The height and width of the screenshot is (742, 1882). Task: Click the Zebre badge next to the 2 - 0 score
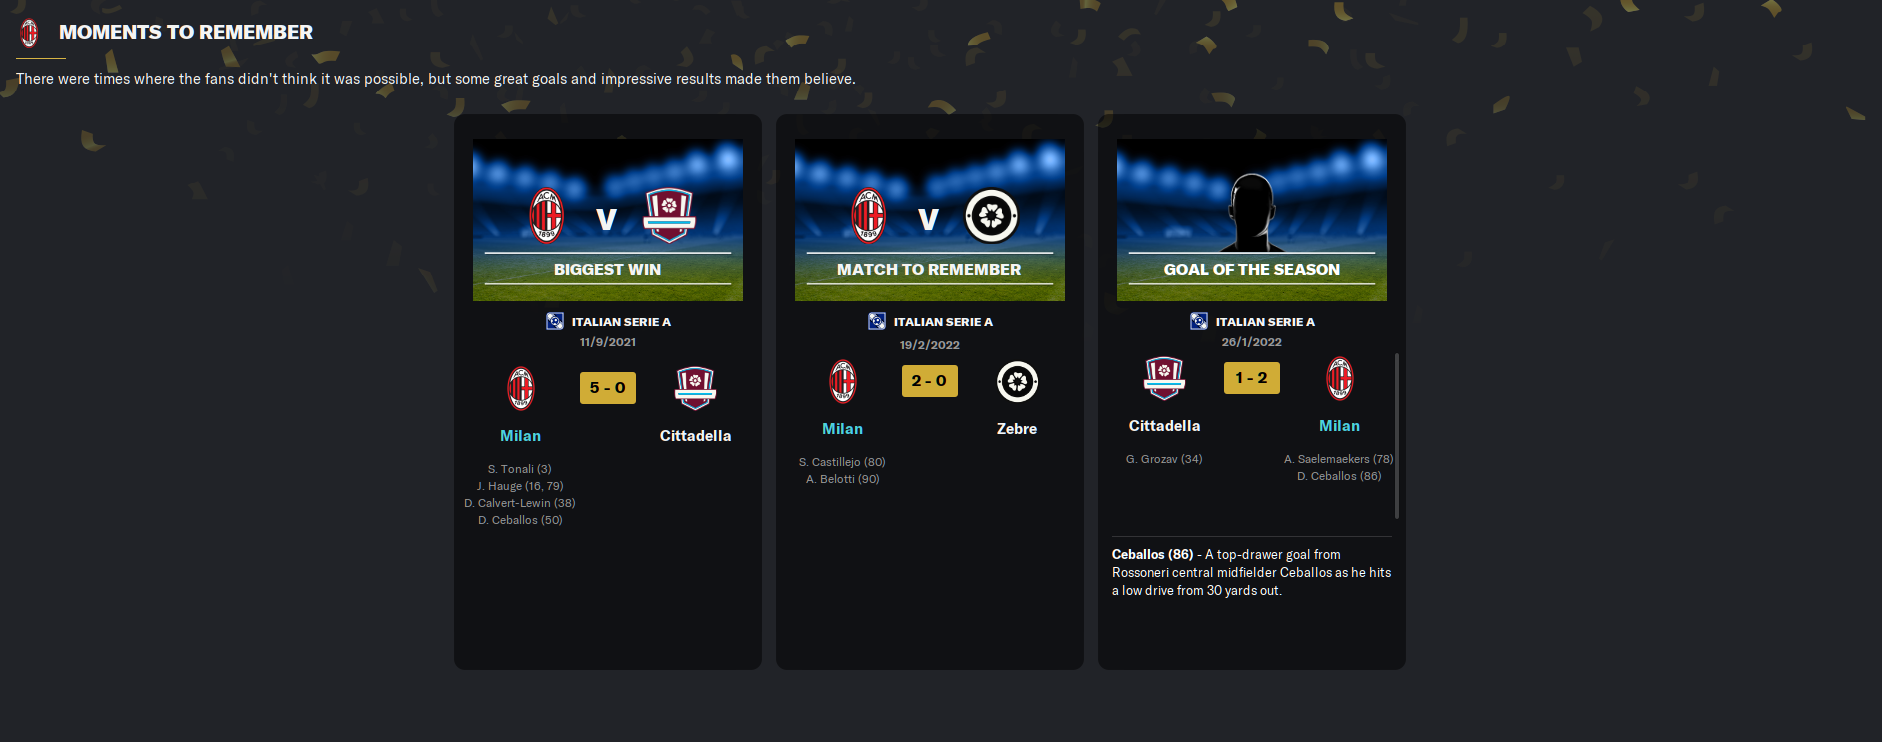click(1017, 381)
